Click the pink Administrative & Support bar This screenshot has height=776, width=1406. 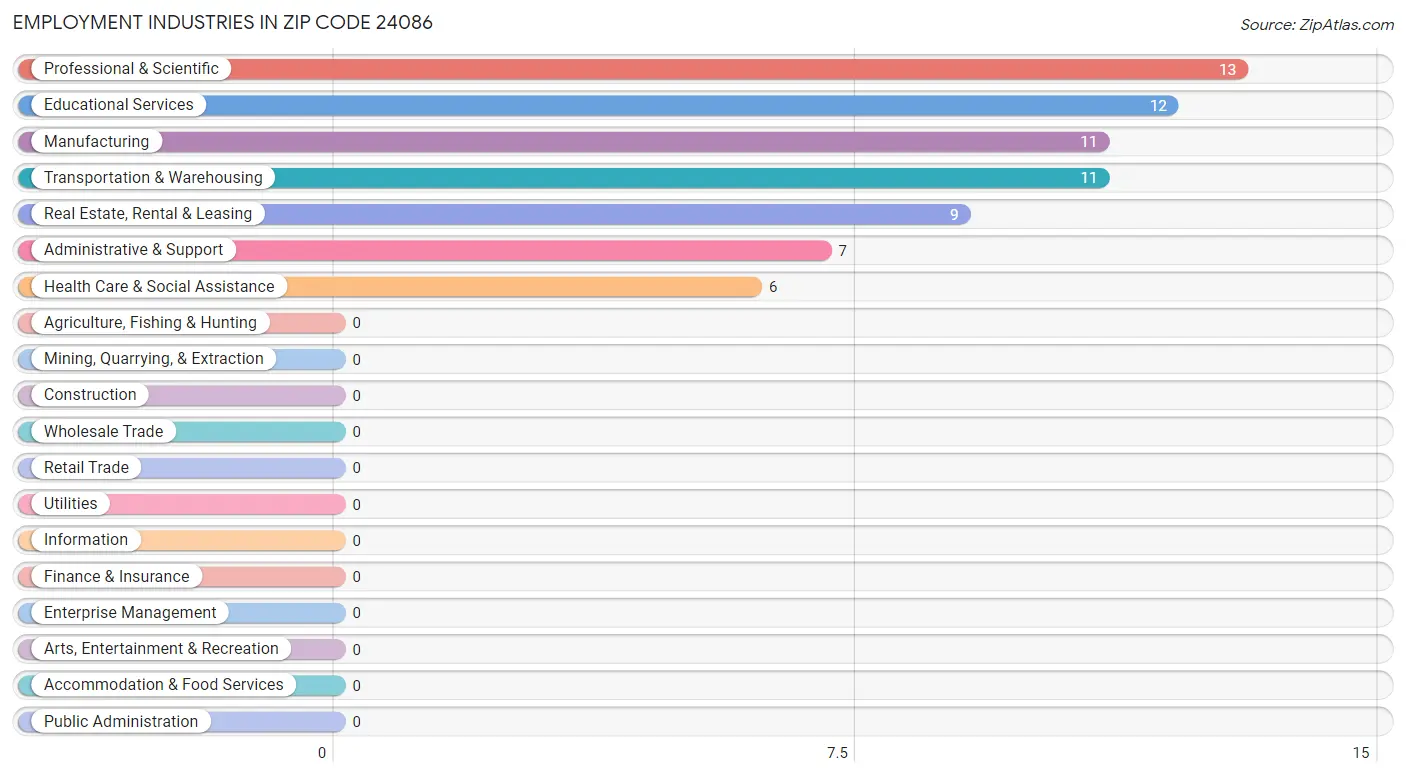point(425,250)
